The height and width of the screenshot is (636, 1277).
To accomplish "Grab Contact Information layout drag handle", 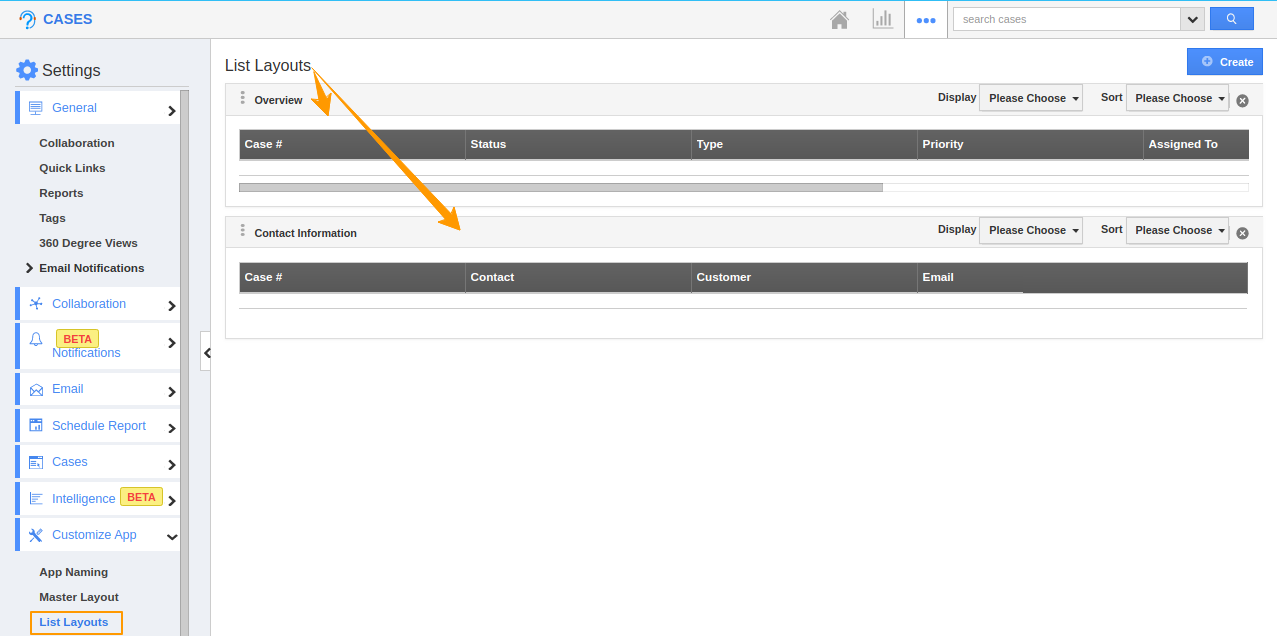I will (243, 231).
